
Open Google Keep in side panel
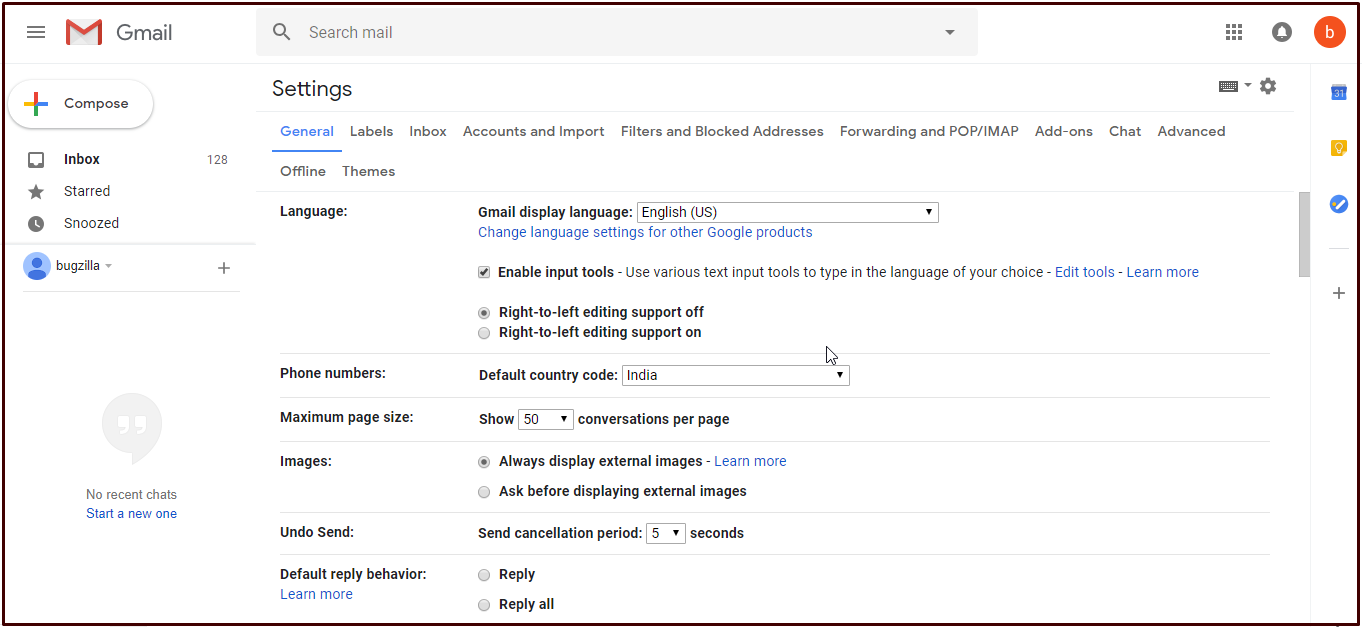point(1338,148)
